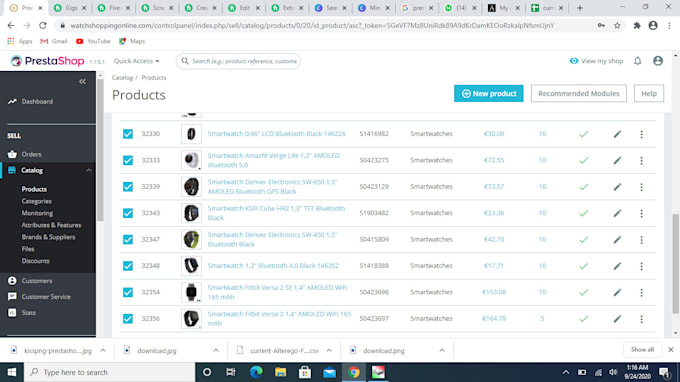Open employee profile avatar in PrestaShop header

[658, 61]
